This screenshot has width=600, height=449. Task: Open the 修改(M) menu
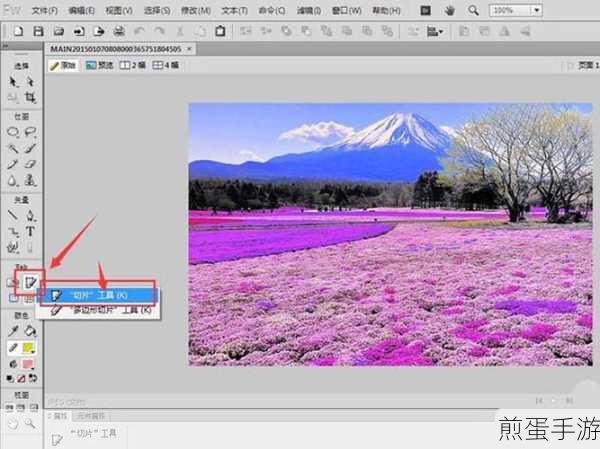click(196, 10)
